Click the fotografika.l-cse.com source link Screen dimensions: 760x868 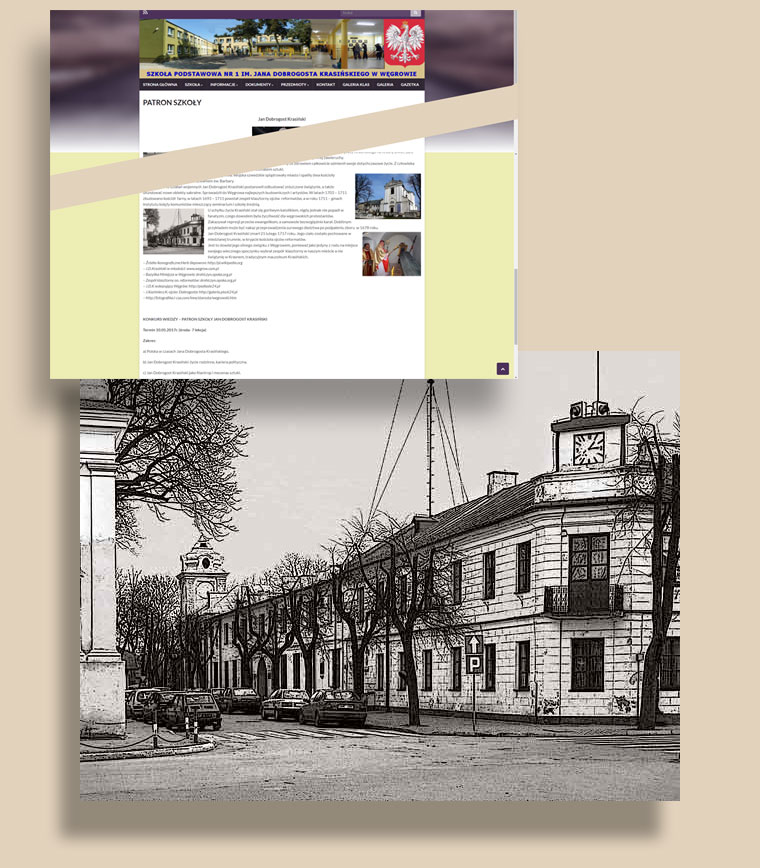coord(190,298)
